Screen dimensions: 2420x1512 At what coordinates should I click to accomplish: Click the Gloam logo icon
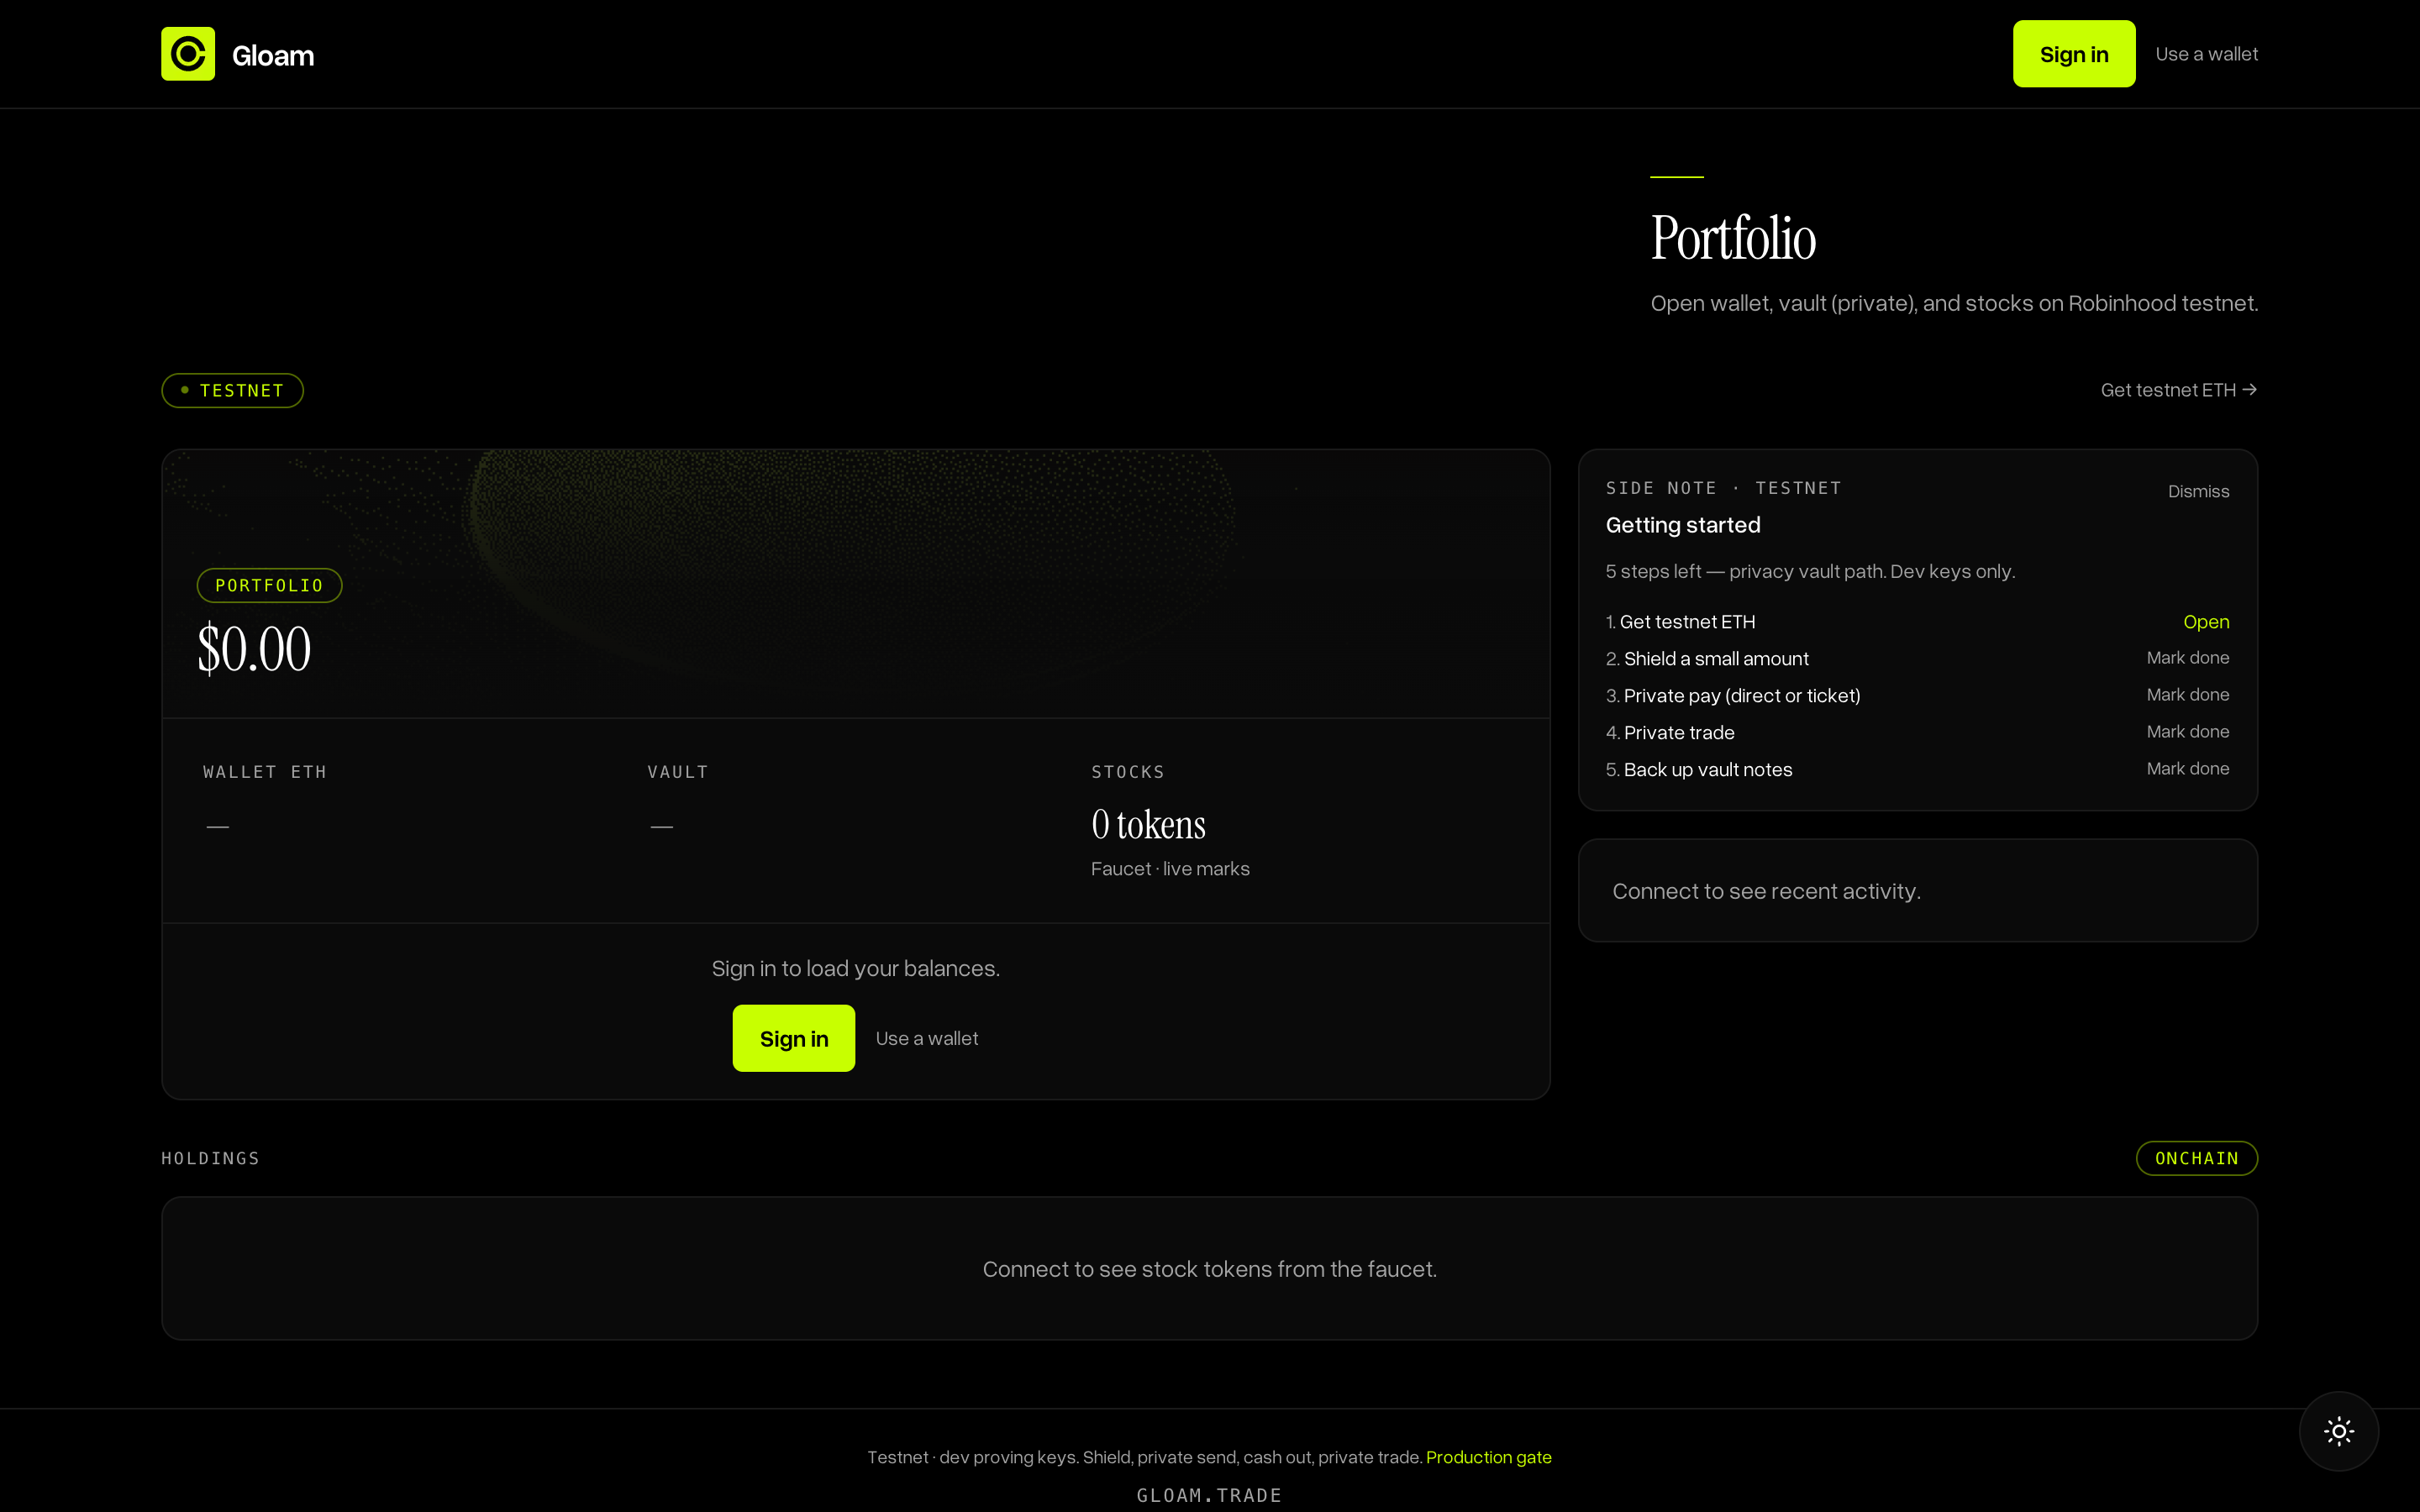pos(188,54)
